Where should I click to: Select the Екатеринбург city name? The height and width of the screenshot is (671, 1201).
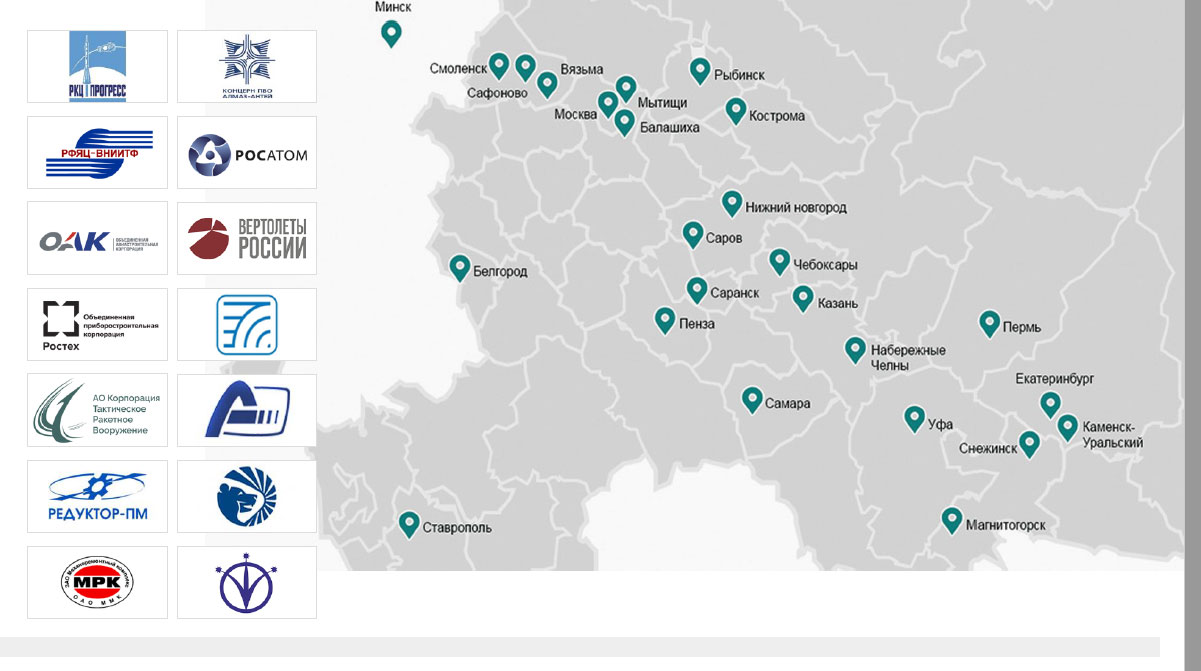pyautogui.click(x=1055, y=379)
